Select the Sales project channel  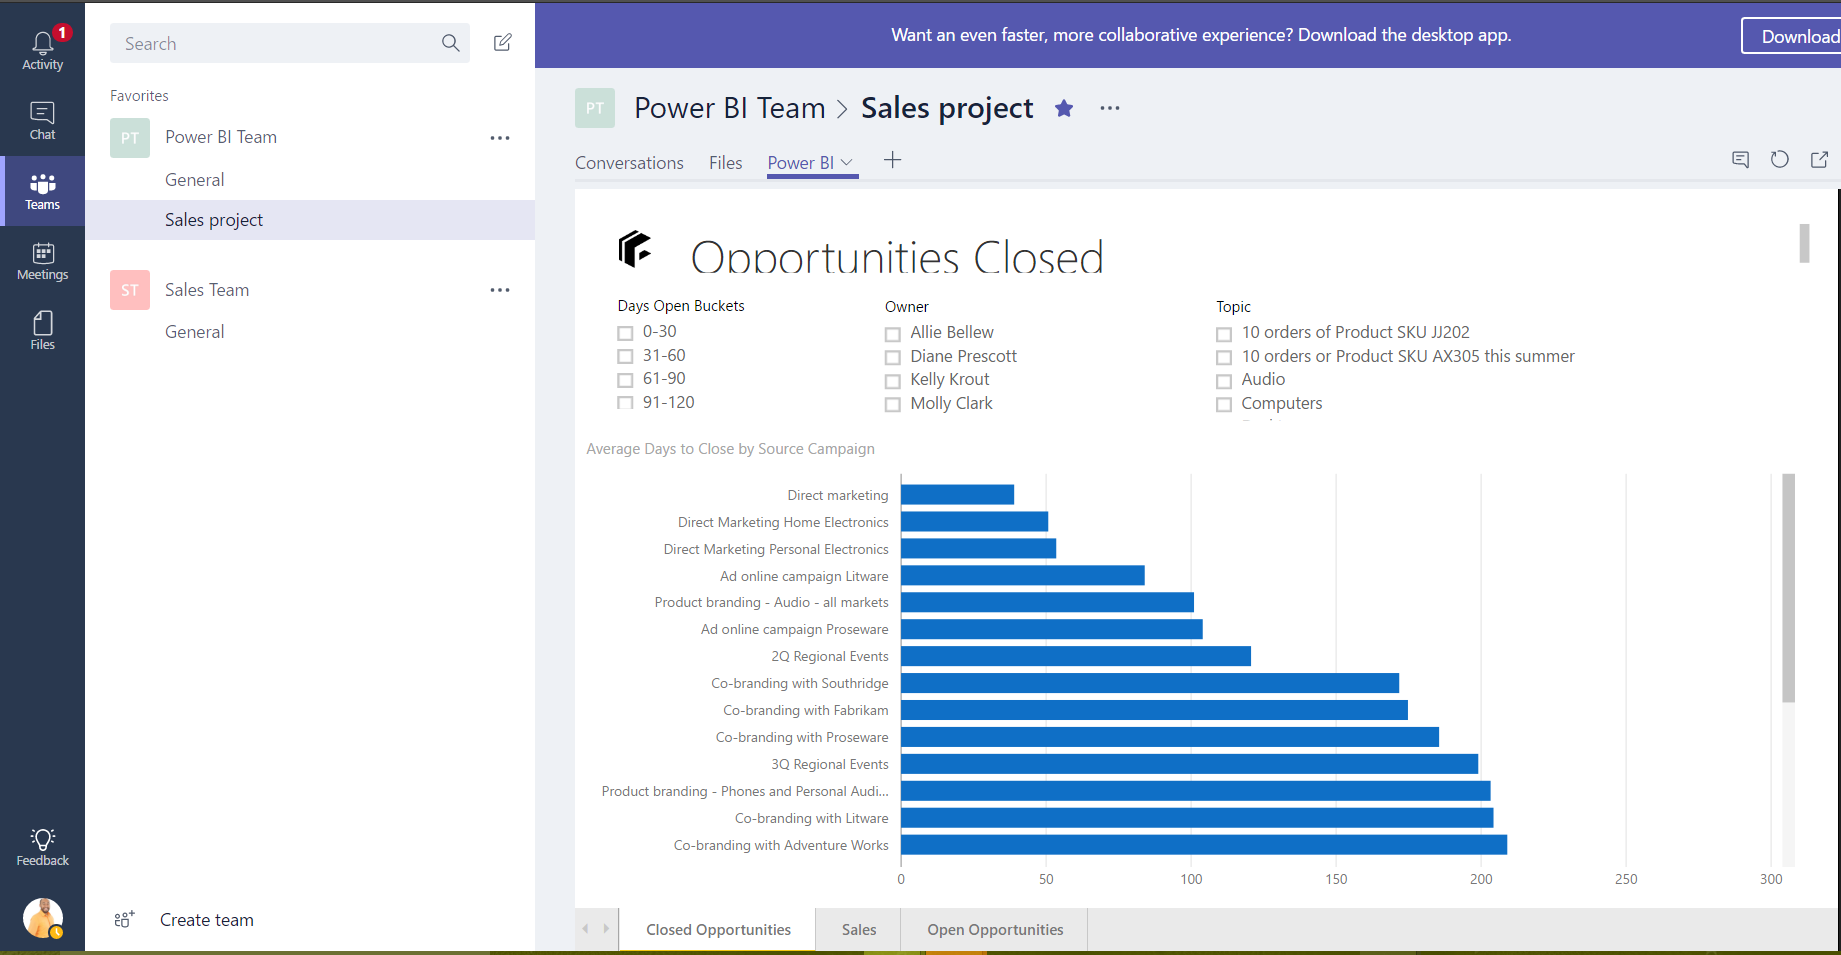310,220
